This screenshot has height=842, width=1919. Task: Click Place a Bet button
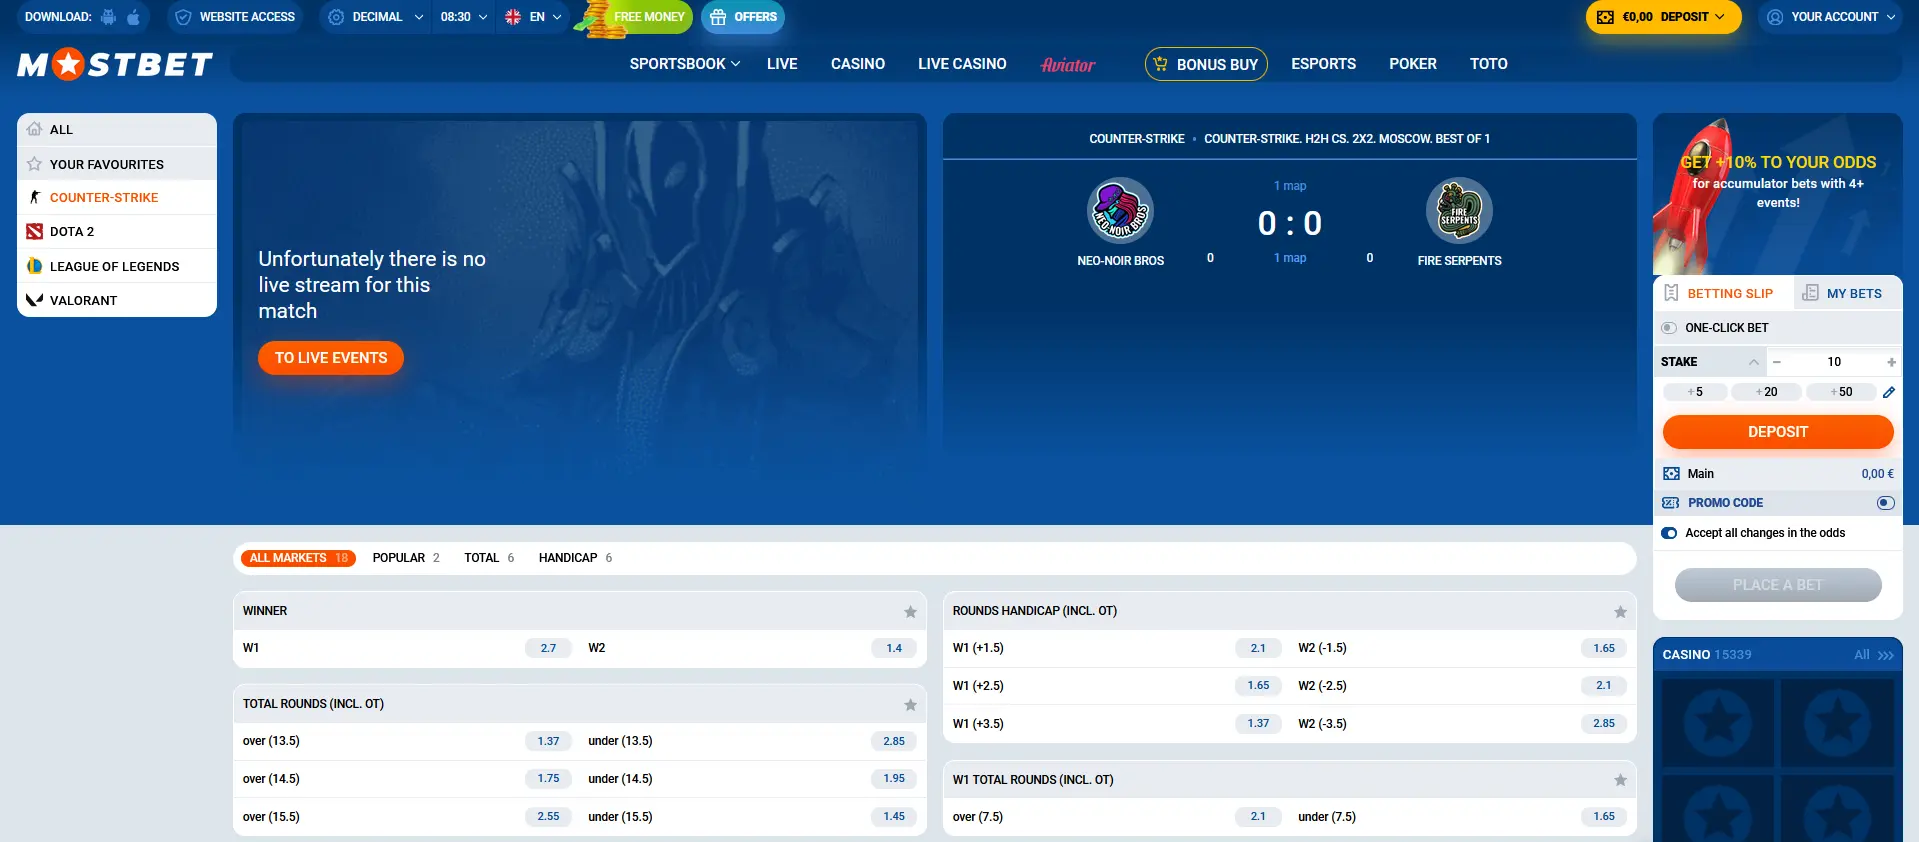pyautogui.click(x=1778, y=585)
